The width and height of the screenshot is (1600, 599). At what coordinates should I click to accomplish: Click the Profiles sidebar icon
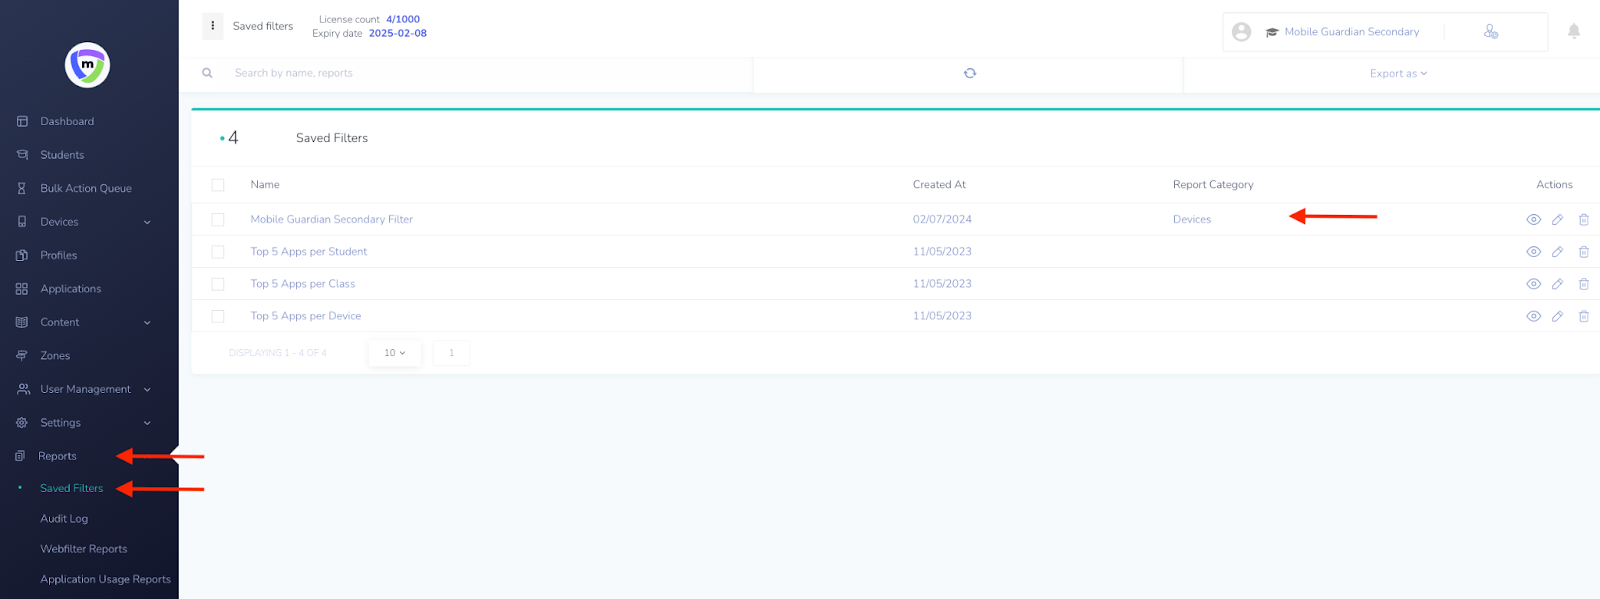pyautogui.click(x=22, y=255)
